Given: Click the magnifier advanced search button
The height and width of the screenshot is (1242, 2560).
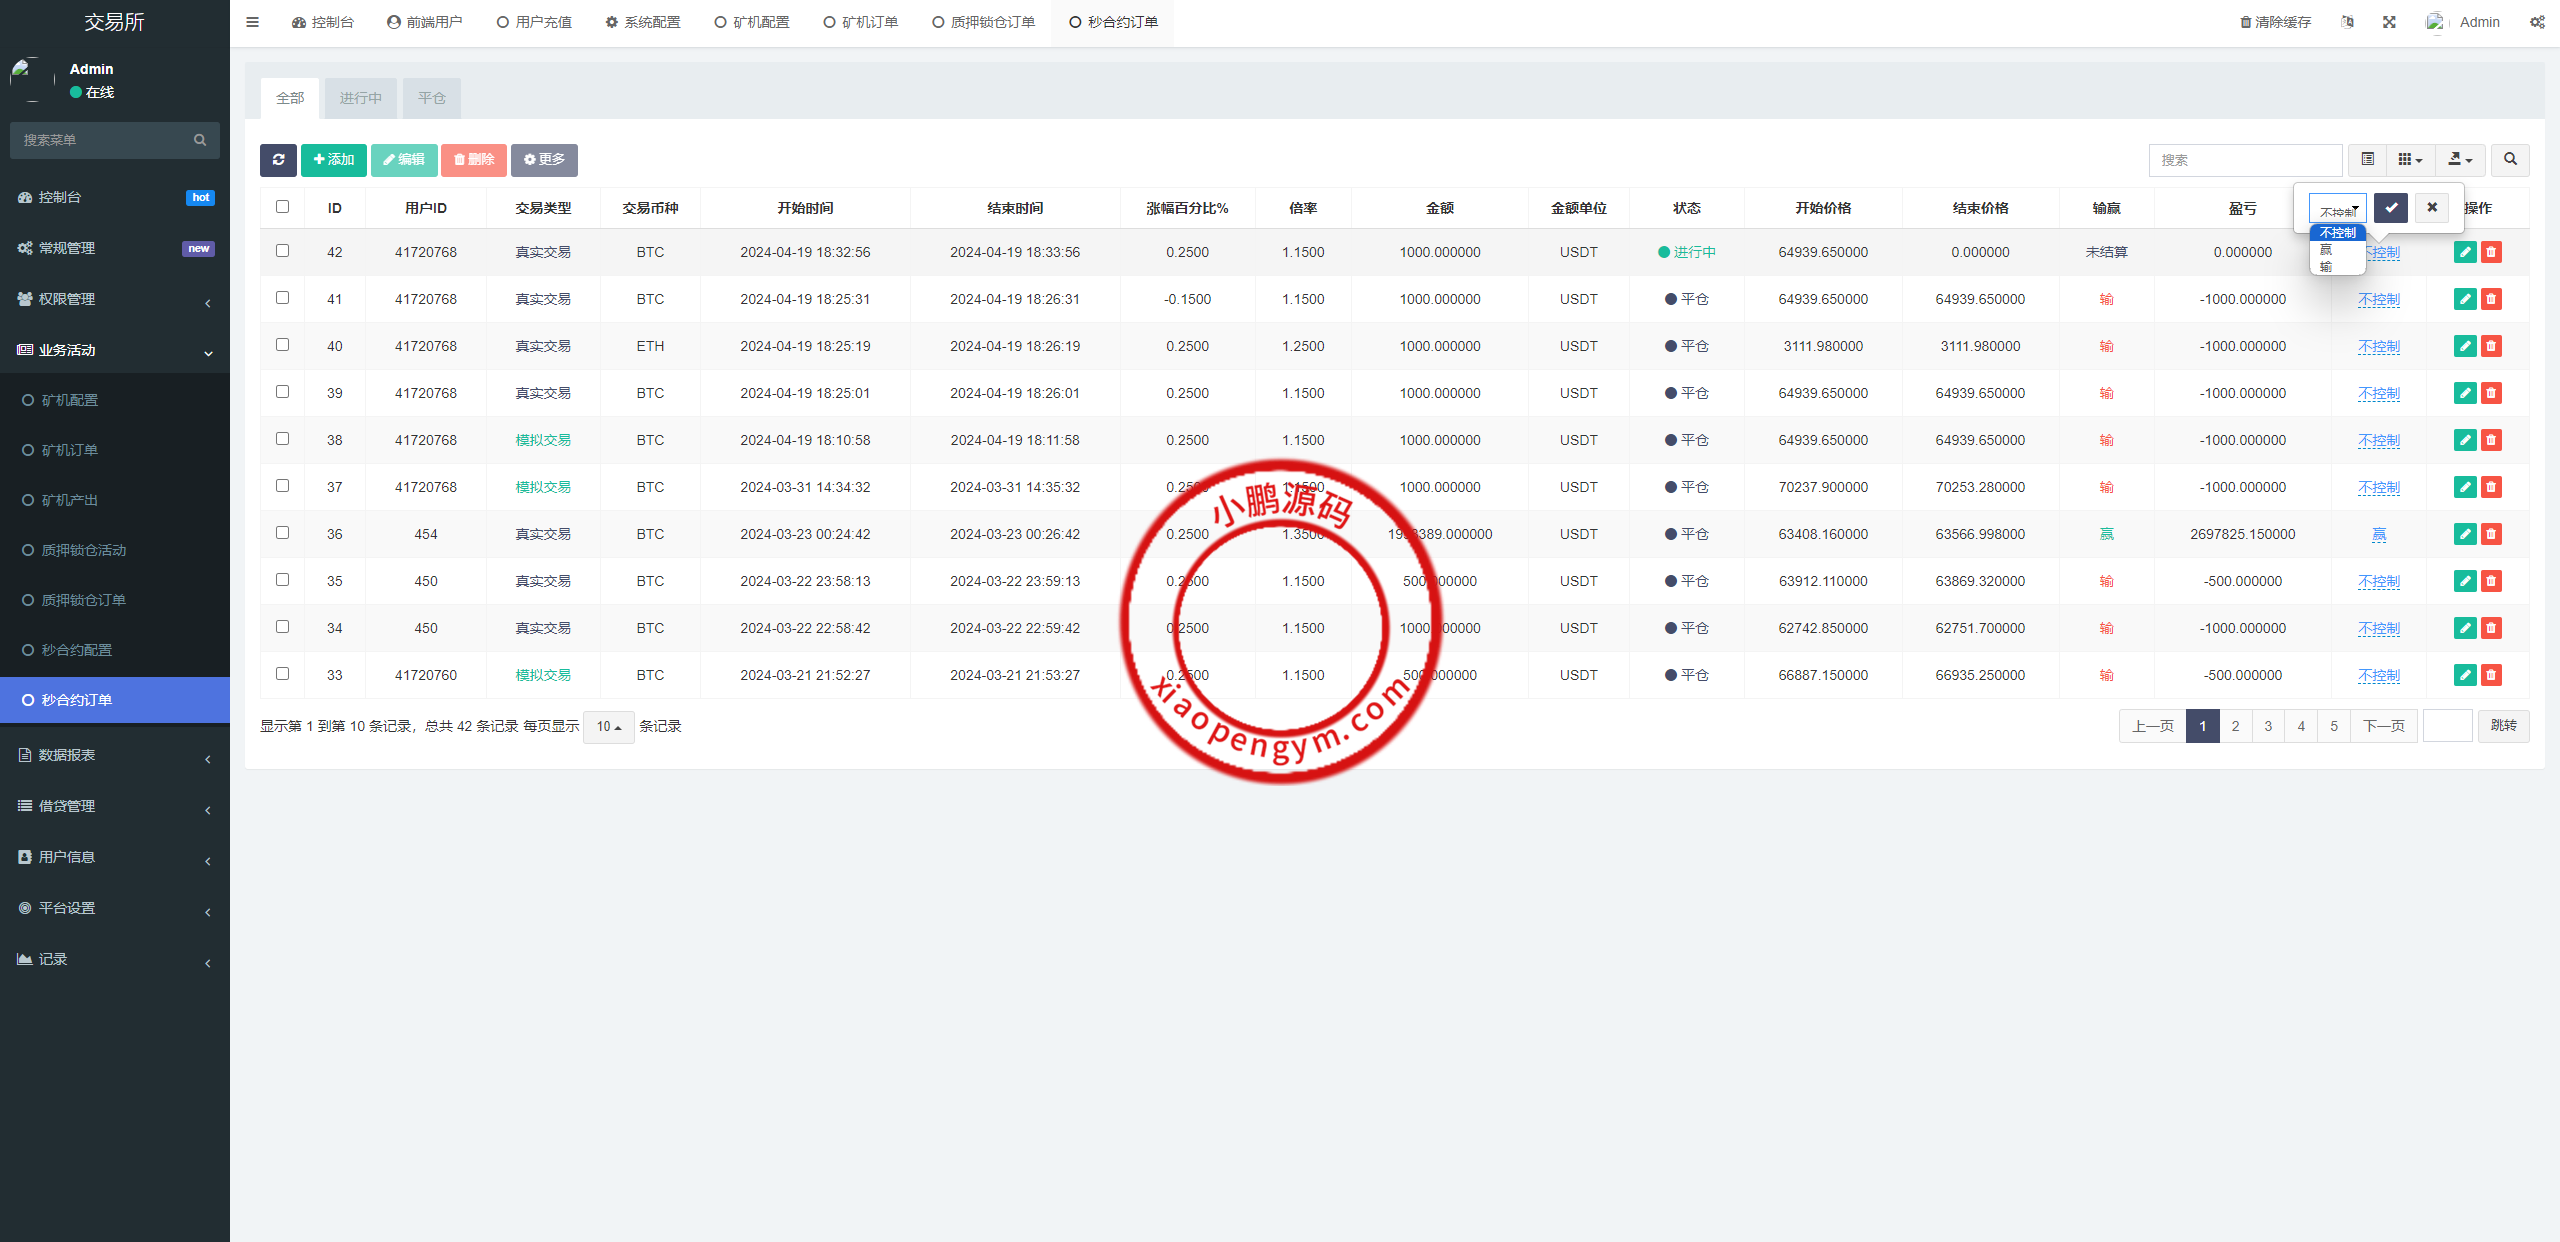Looking at the screenshot, I should [2510, 159].
